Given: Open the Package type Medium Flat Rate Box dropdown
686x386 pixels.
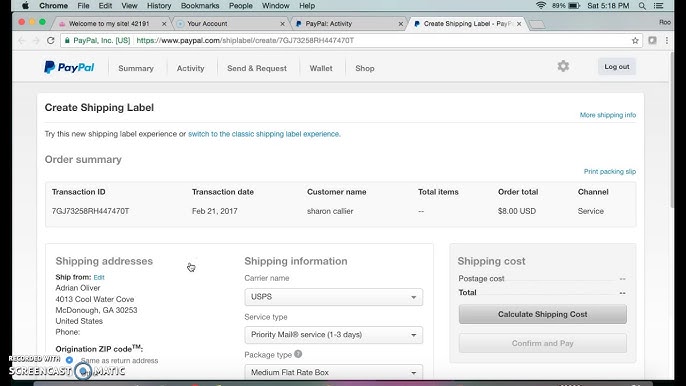Looking at the screenshot, I should coord(333,372).
